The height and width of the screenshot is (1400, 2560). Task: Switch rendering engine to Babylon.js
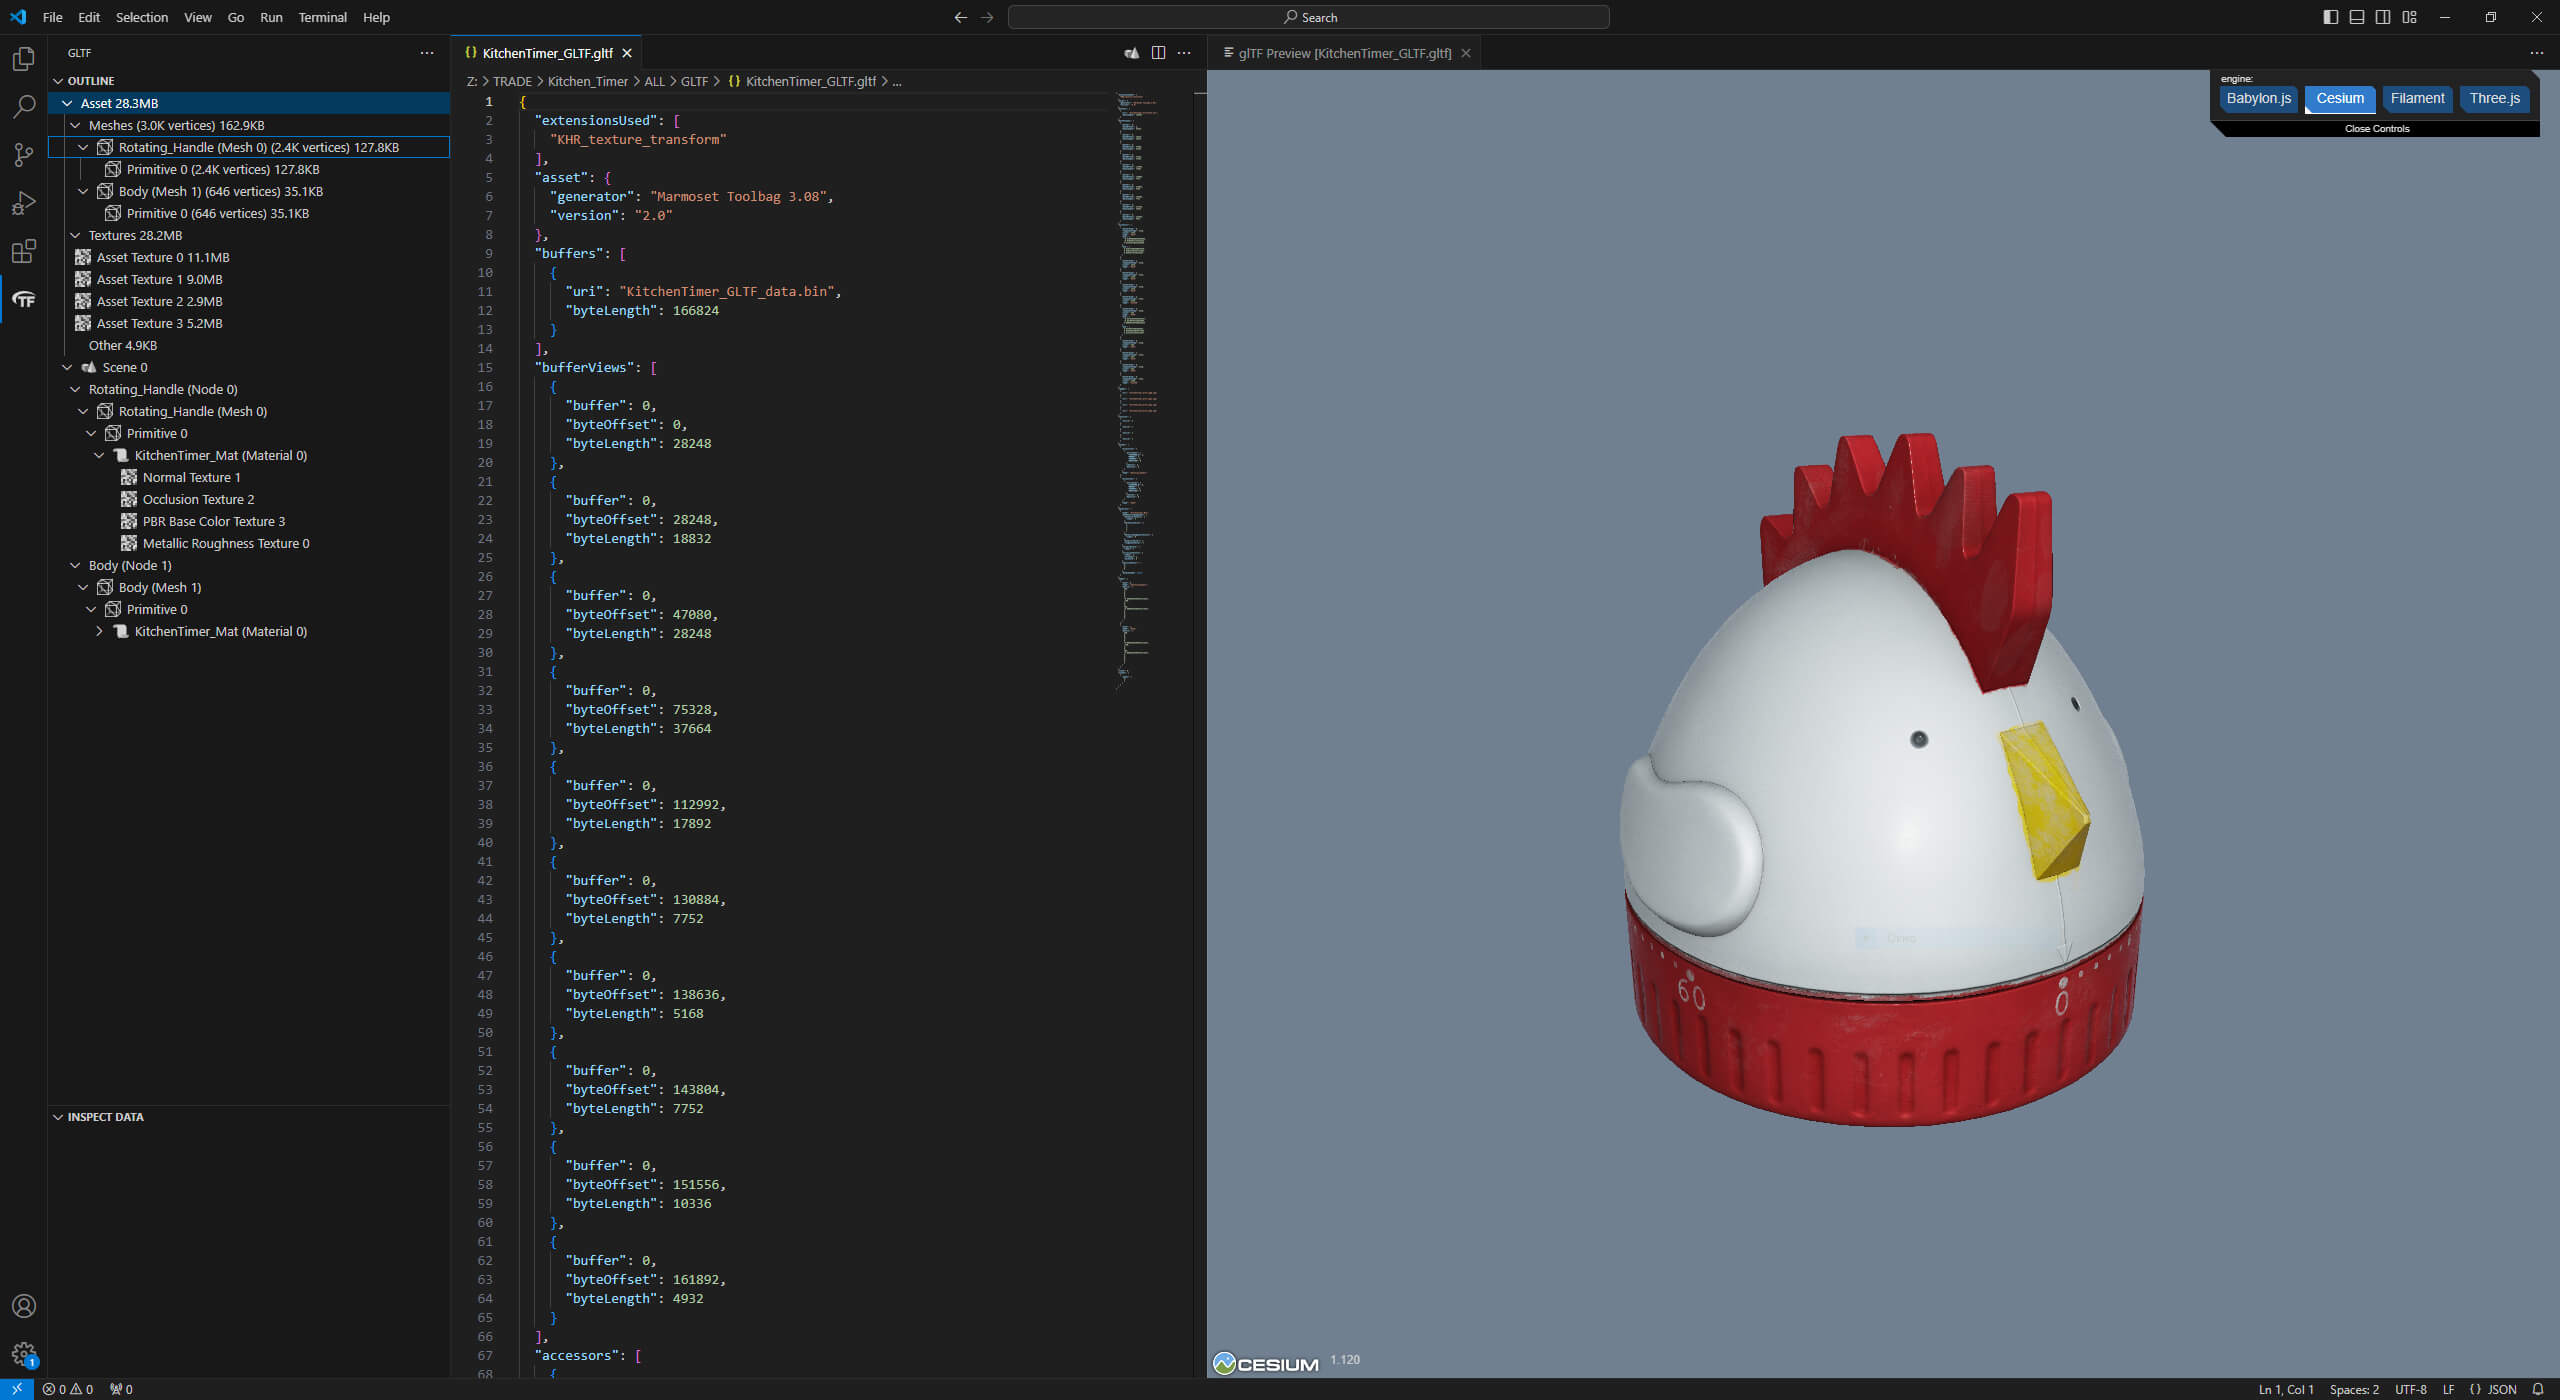[2258, 98]
